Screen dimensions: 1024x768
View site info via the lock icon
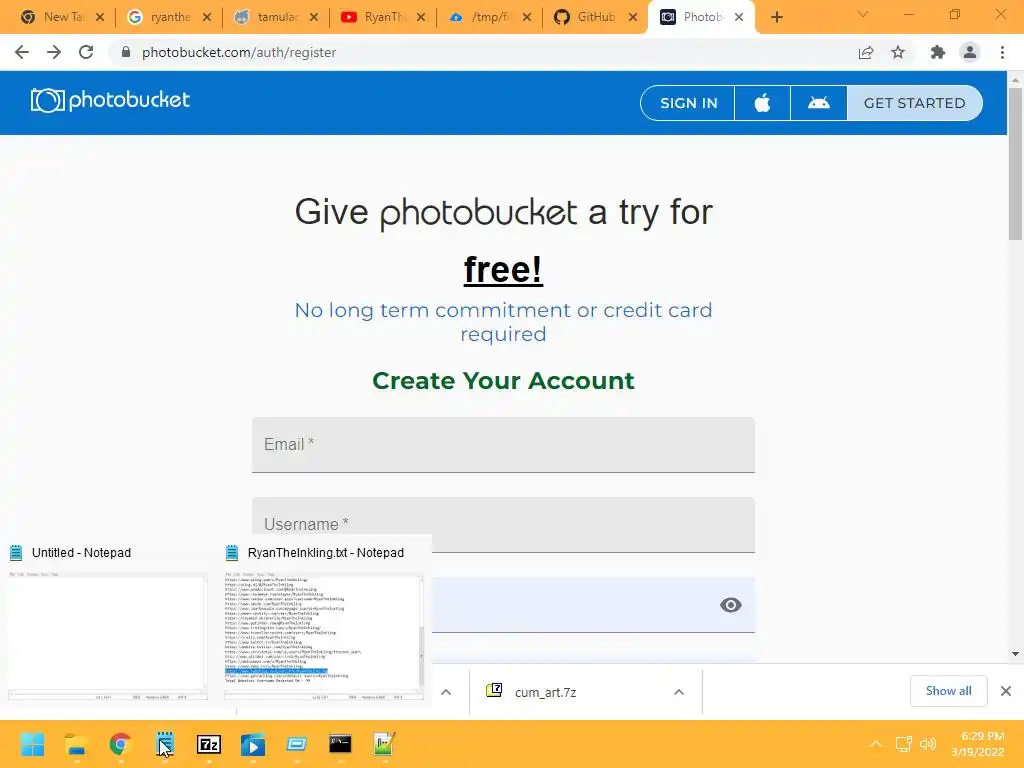(126, 52)
